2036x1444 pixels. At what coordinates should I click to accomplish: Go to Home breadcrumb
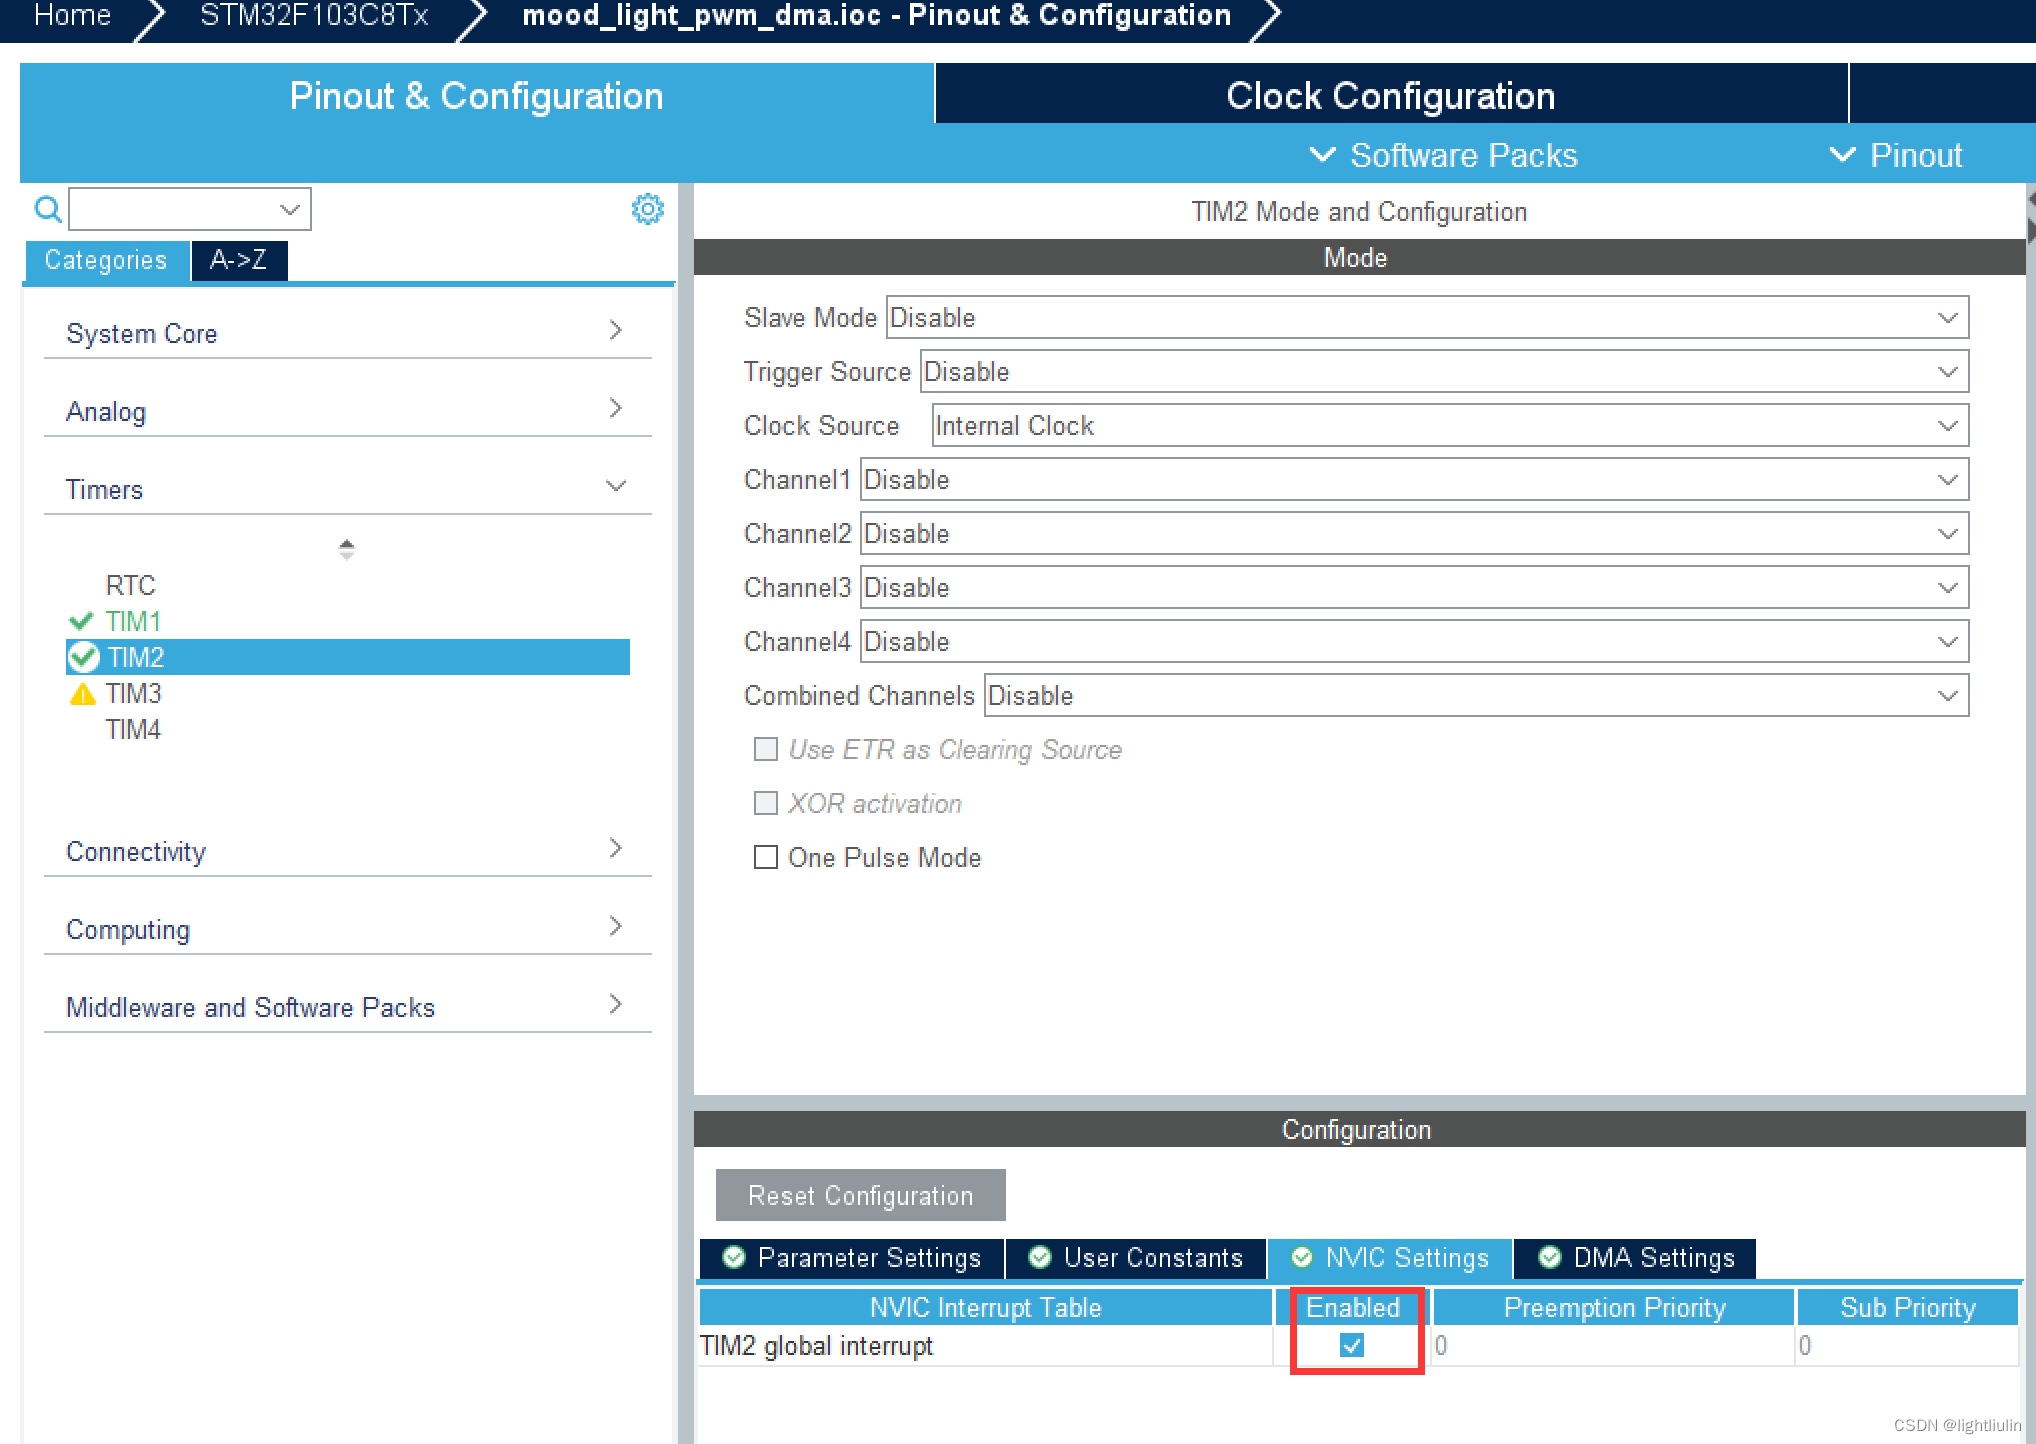(x=72, y=15)
